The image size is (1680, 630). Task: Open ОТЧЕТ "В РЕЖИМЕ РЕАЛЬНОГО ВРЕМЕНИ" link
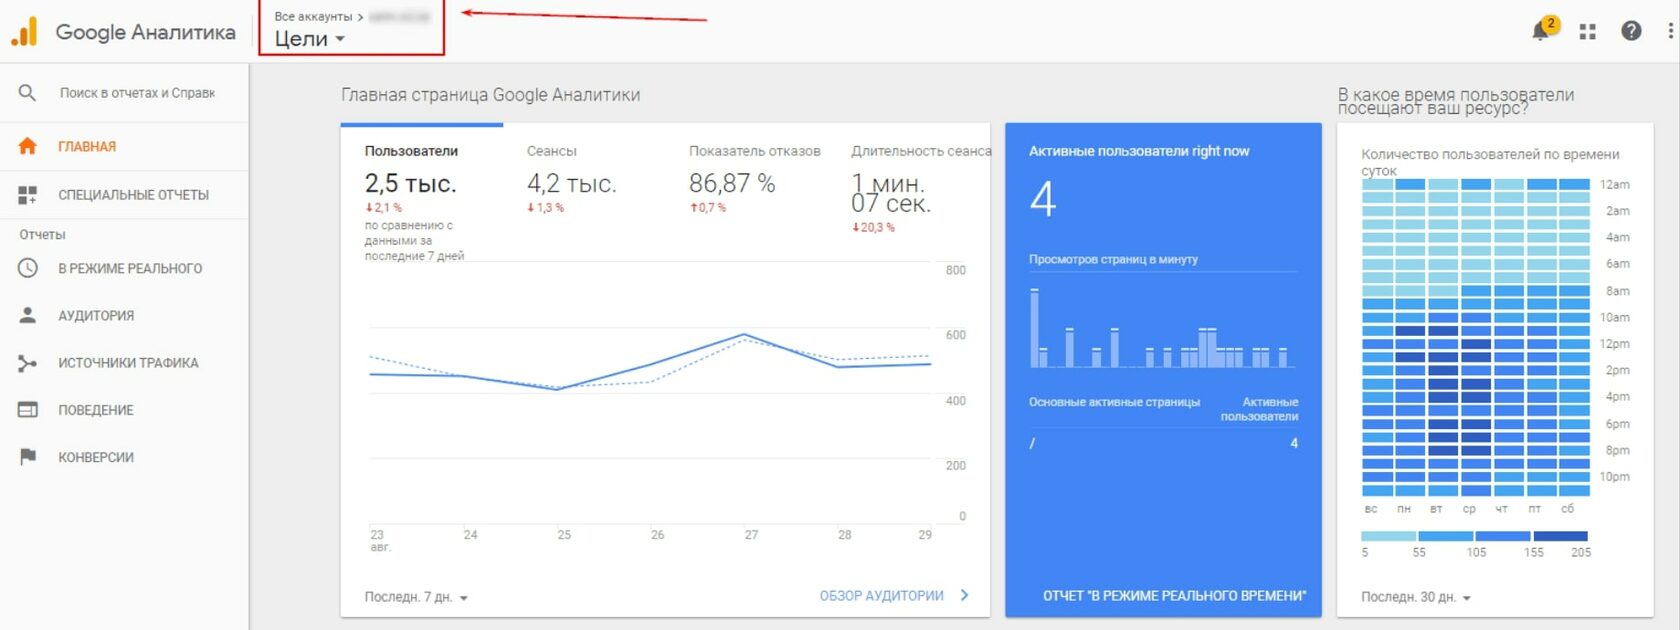pos(1174,595)
